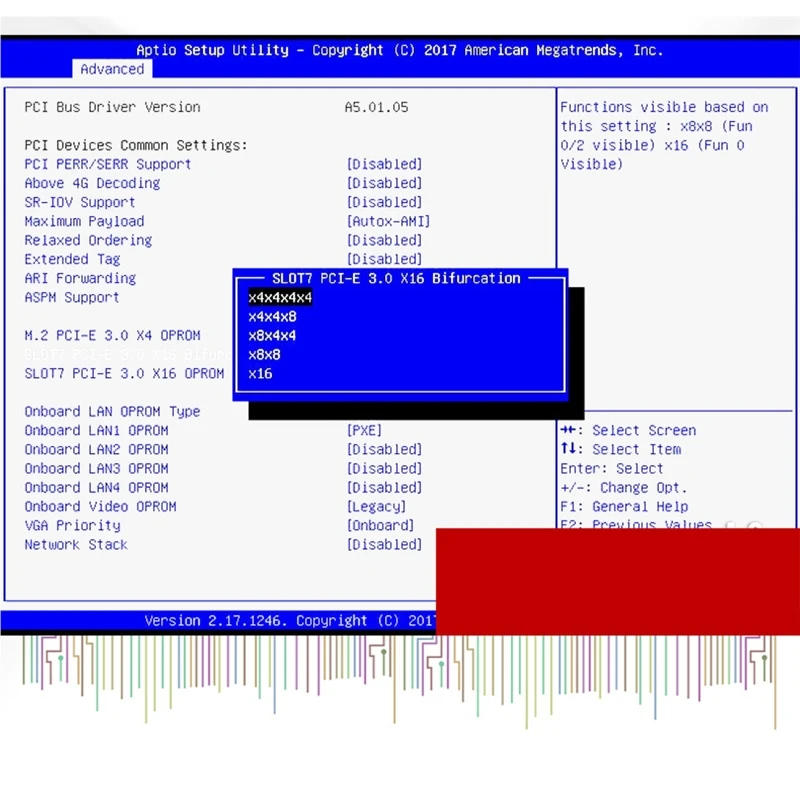800x800 pixels.
Task: Select the Above 4G Decoding setting
Action: point(92,183)
